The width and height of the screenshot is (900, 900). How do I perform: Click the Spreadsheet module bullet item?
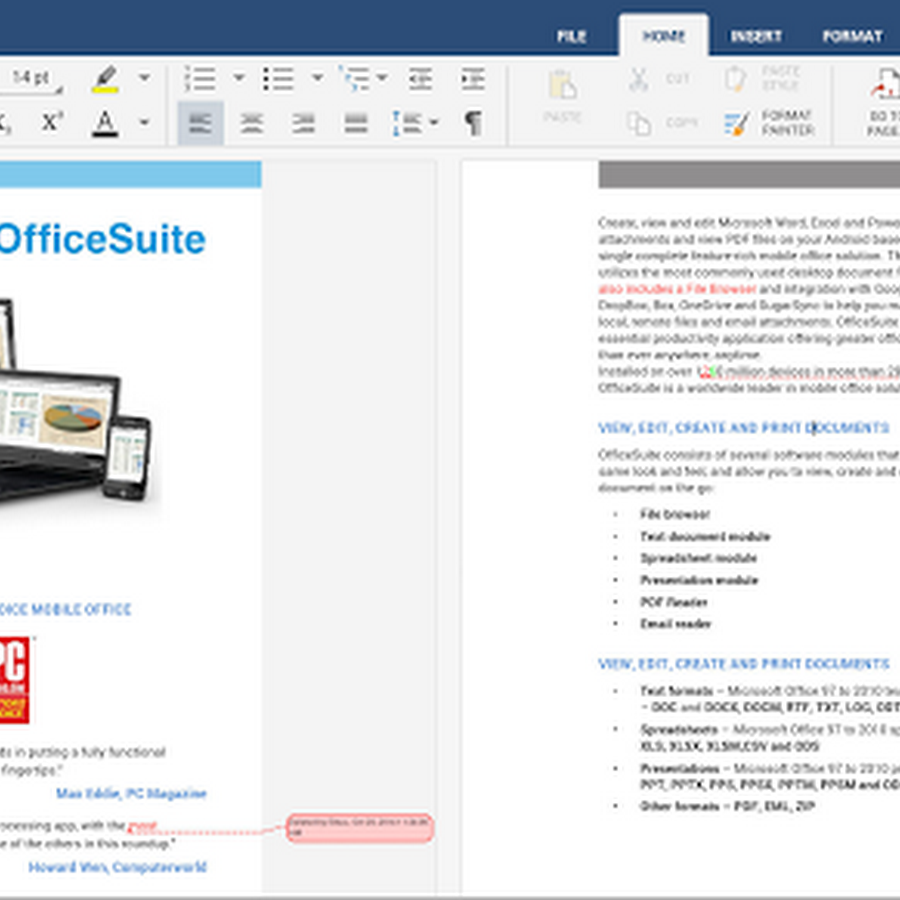click(x=699, y=558)
